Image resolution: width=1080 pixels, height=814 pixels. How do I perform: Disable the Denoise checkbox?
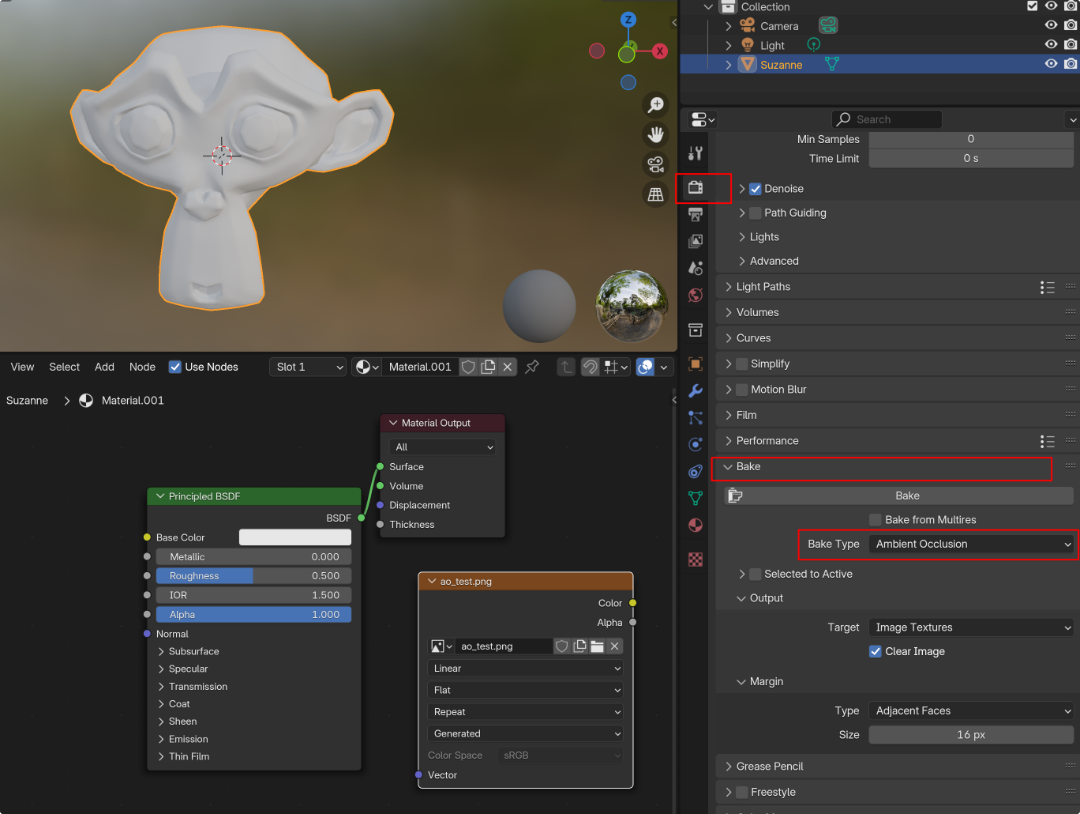tap(755, 189)
